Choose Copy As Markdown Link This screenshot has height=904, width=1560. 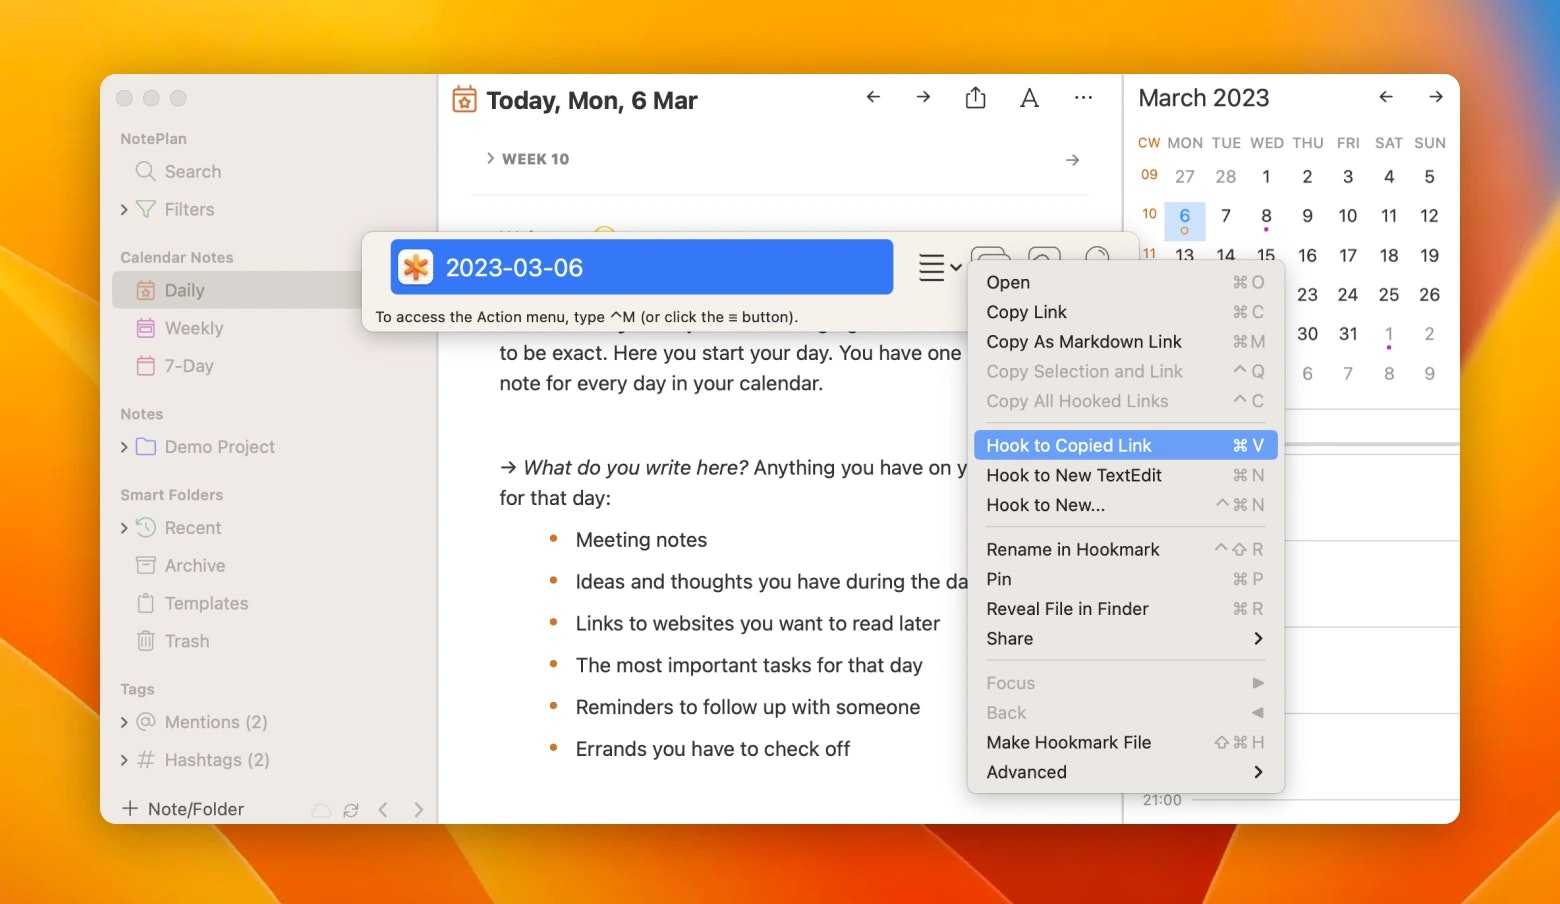[x=1125, y=342]
